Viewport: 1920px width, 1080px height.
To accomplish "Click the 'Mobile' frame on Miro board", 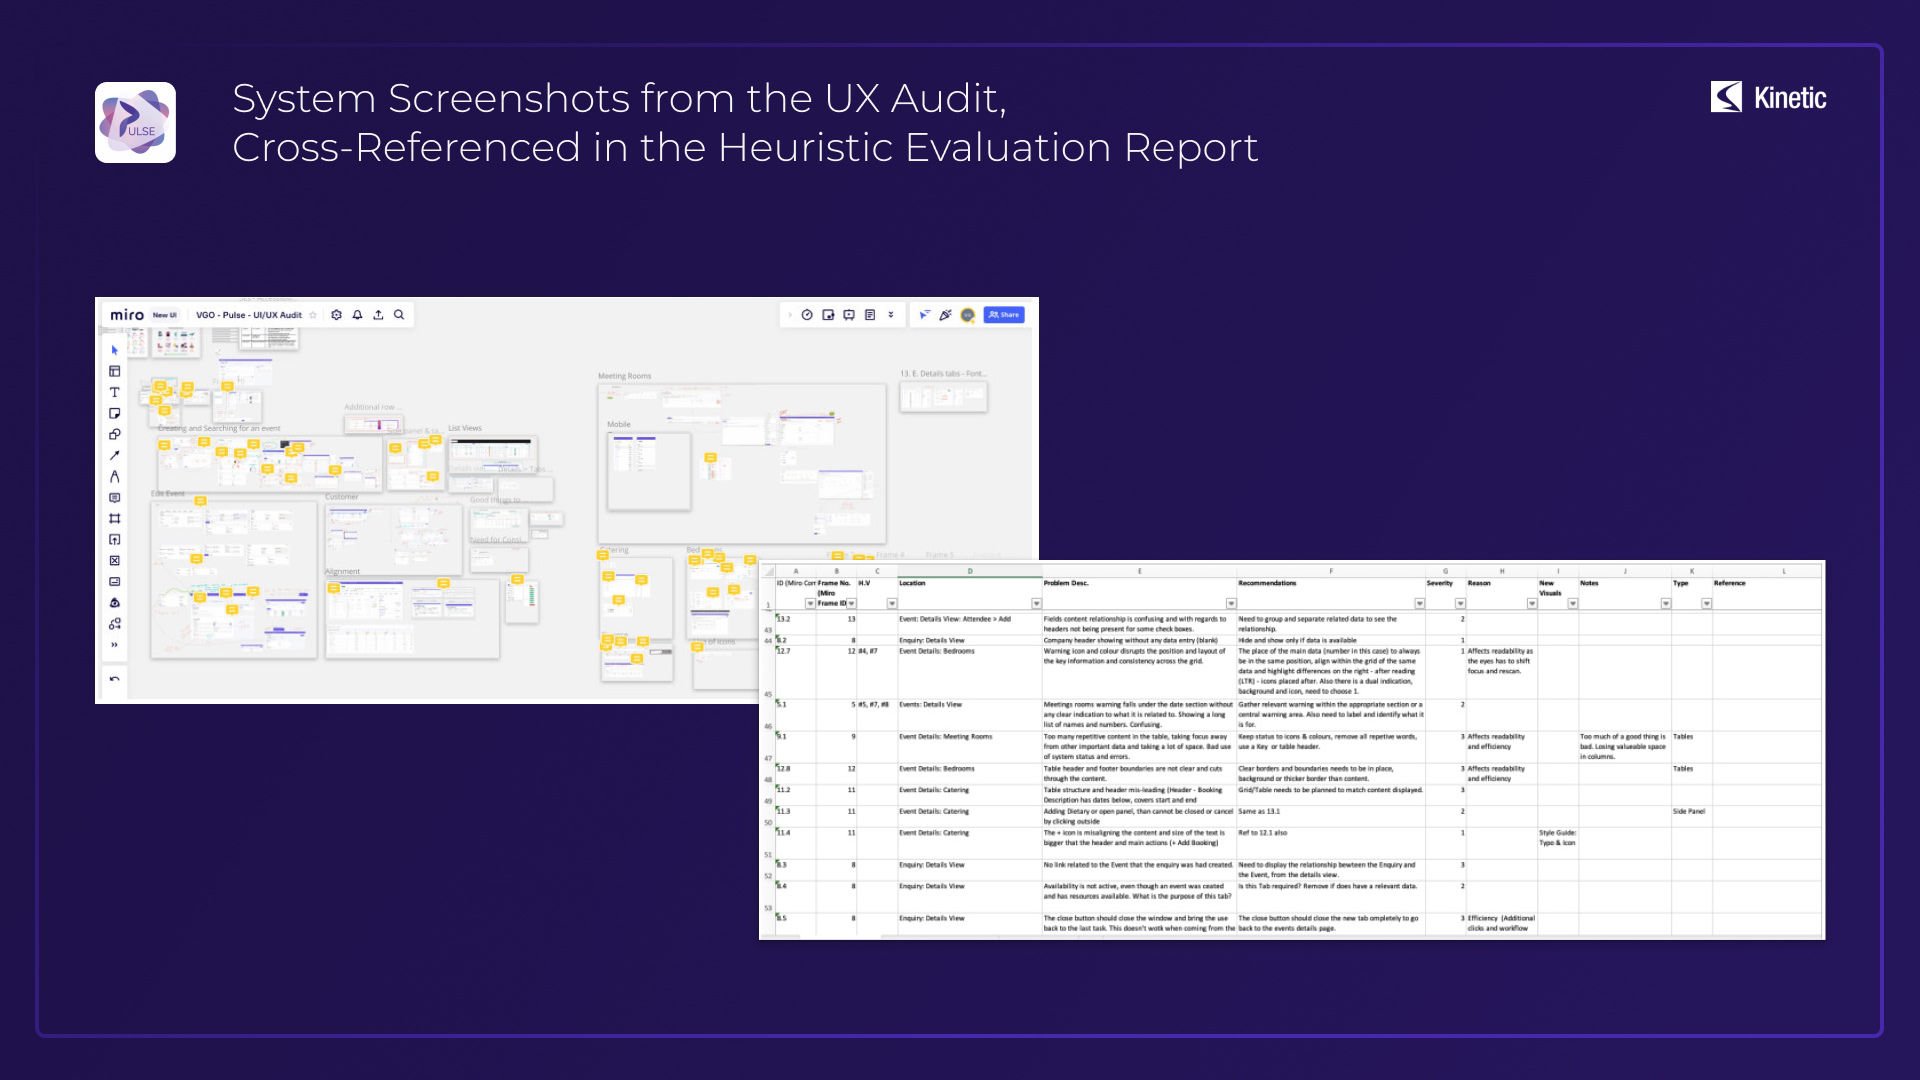I will pyautogui.click(x=649, y=470).
